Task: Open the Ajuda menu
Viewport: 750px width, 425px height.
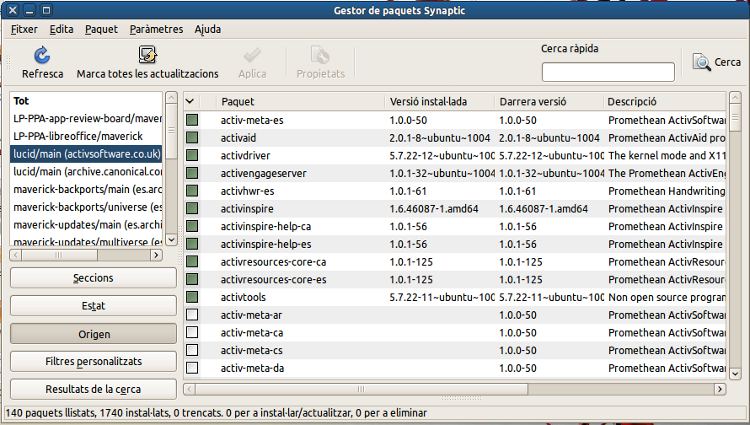Action: 208,29
